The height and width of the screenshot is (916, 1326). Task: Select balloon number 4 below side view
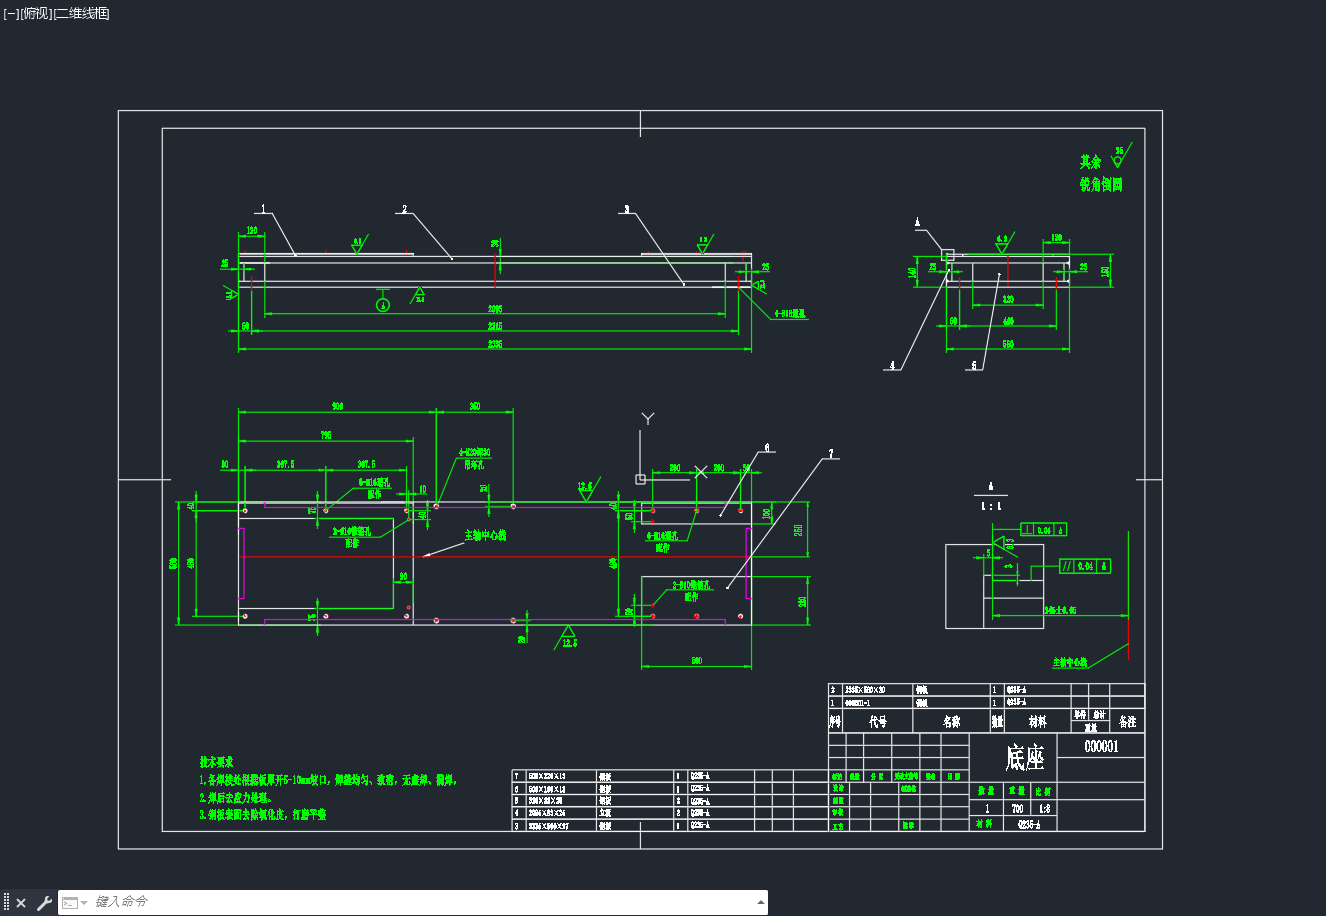coord(893,366)
